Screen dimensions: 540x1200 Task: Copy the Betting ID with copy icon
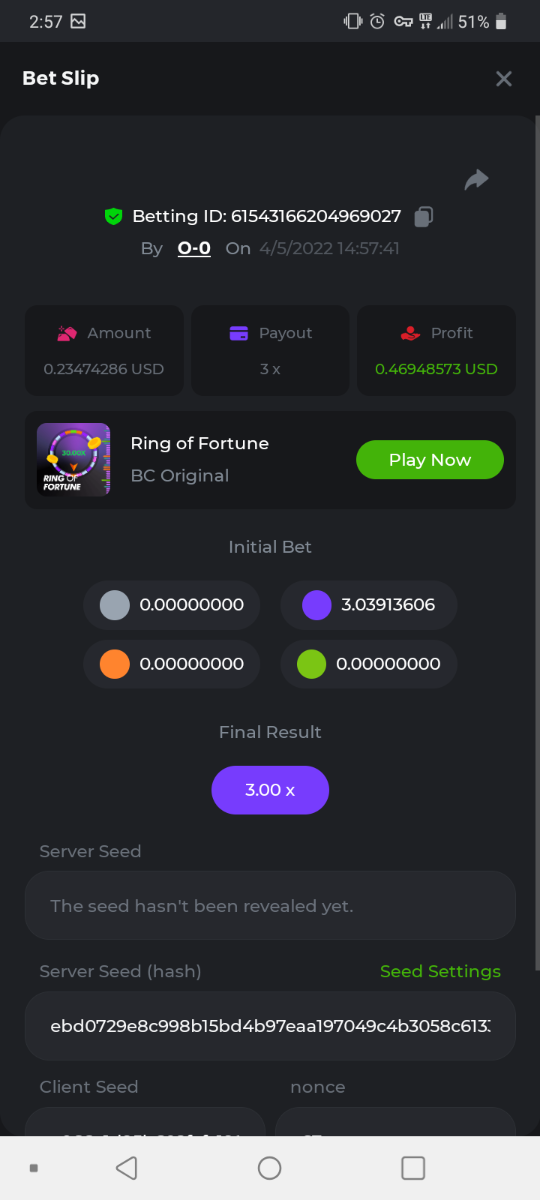(424, 216)
